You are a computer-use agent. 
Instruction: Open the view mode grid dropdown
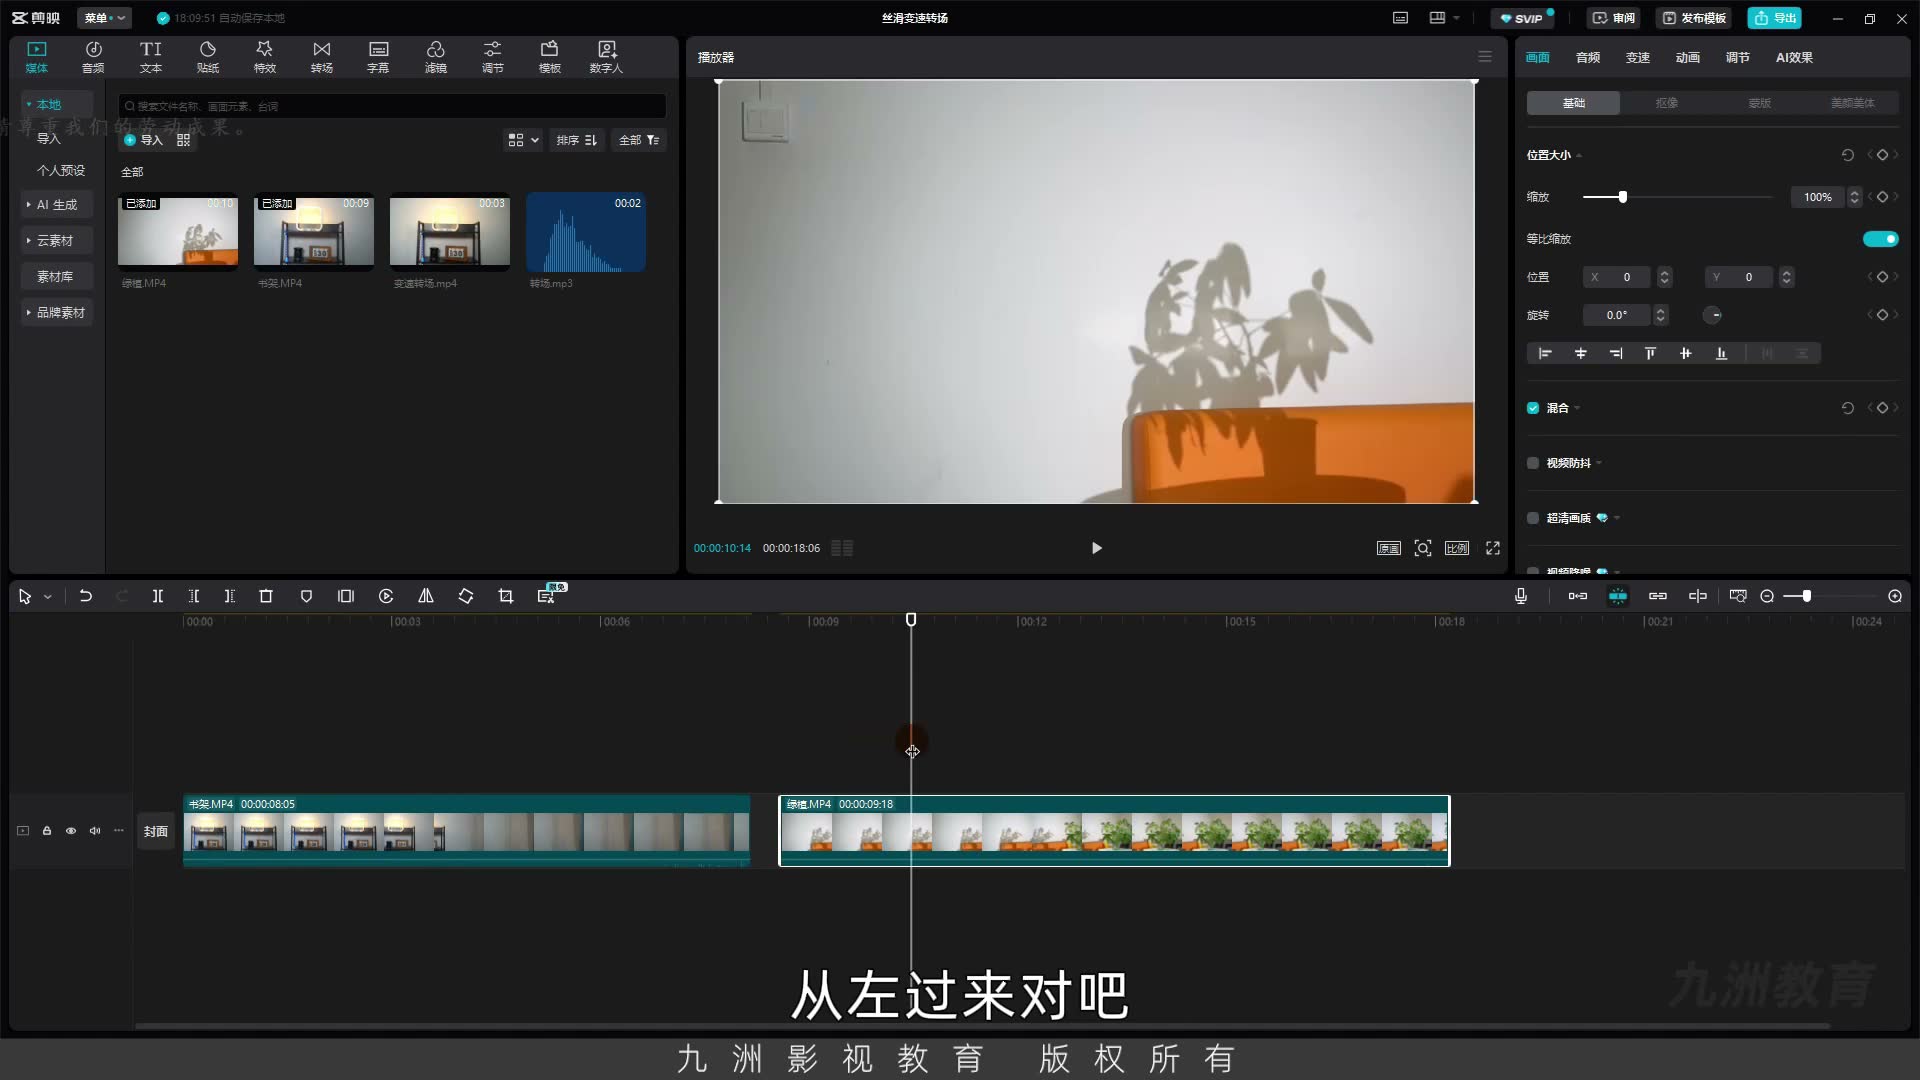point(523,140)
